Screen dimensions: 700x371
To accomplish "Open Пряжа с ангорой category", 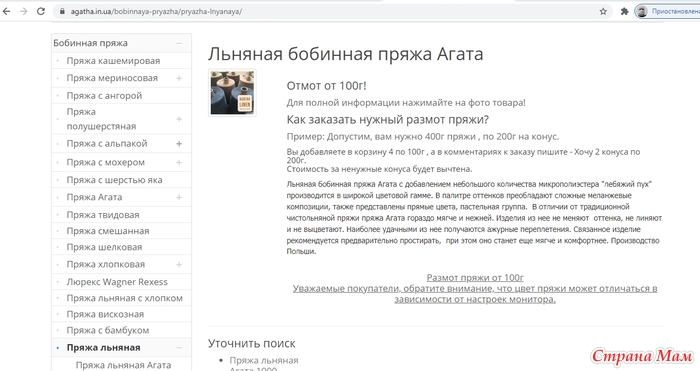I will click(104, 96).
